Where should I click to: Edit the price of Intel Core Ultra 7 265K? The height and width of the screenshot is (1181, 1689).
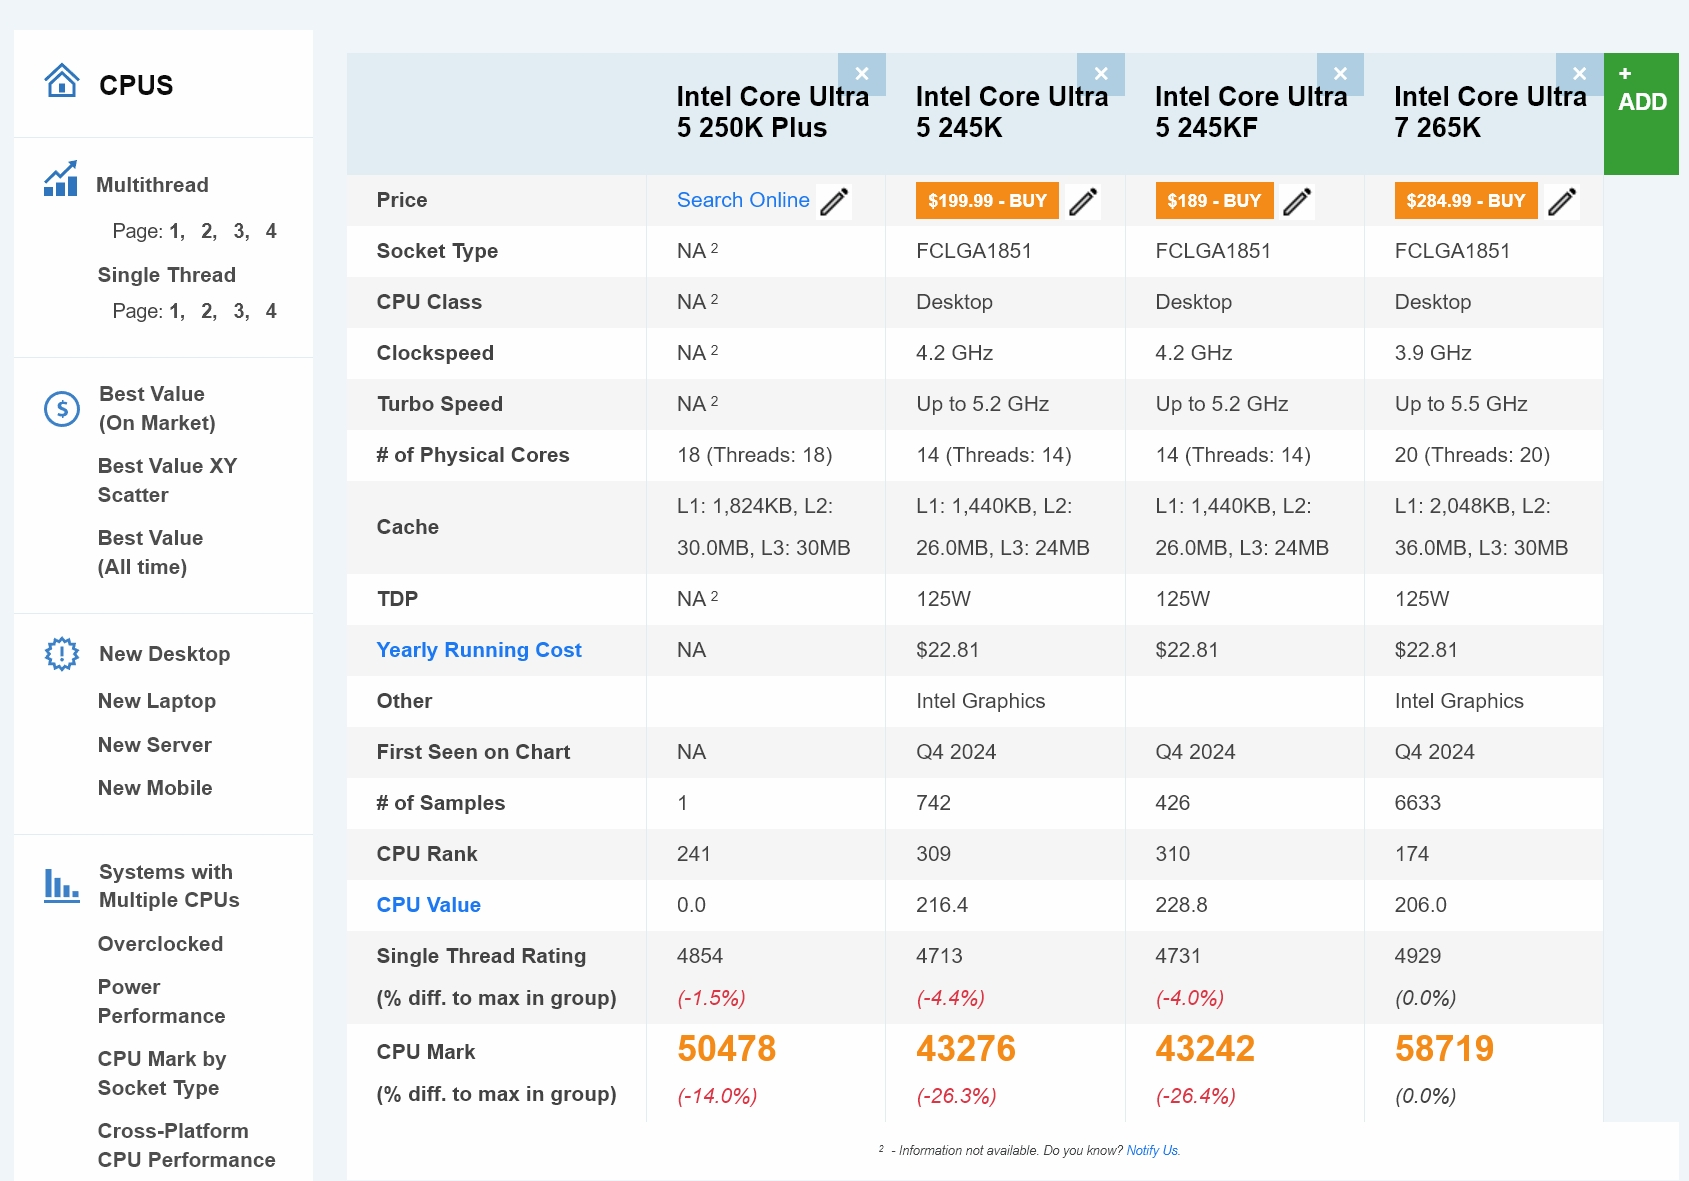tap(1563, 201)
